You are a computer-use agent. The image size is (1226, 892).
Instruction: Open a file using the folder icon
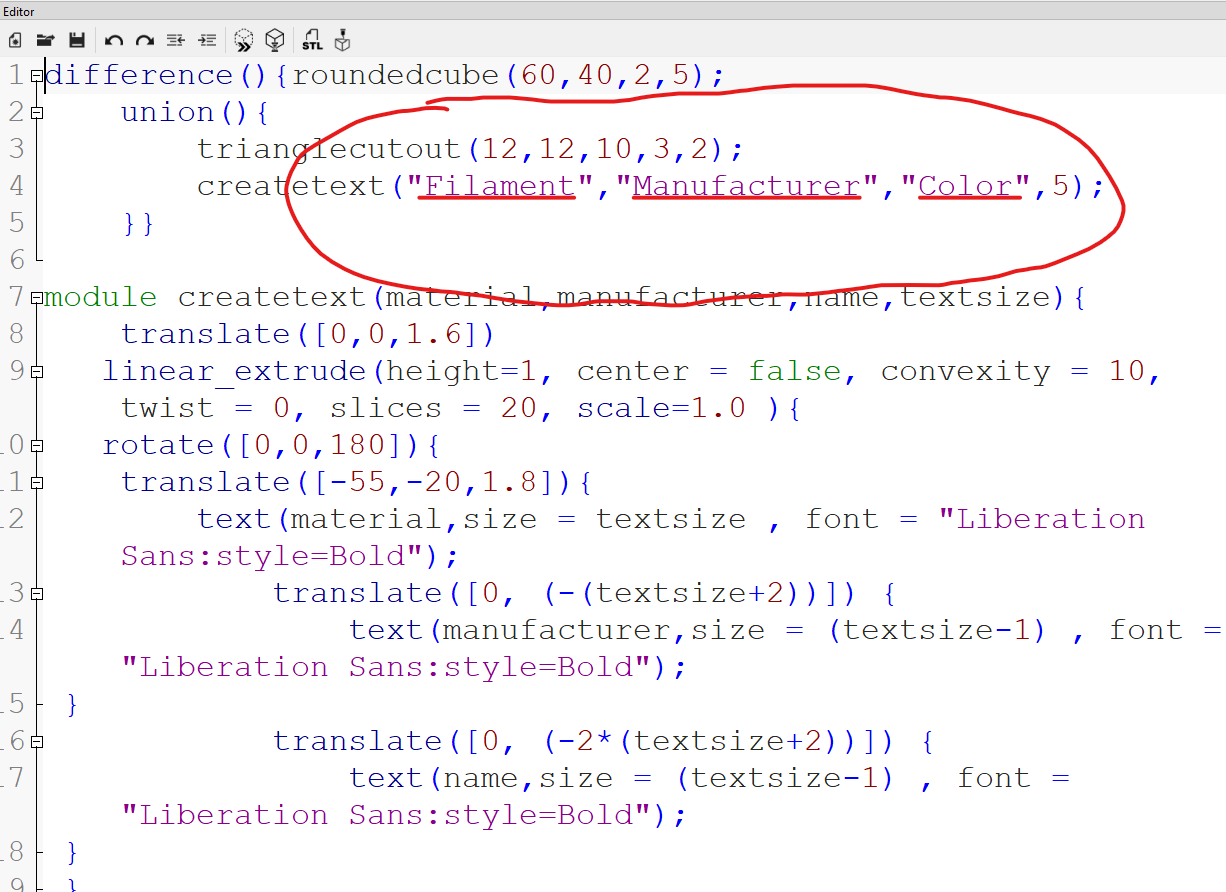(45, 40)
